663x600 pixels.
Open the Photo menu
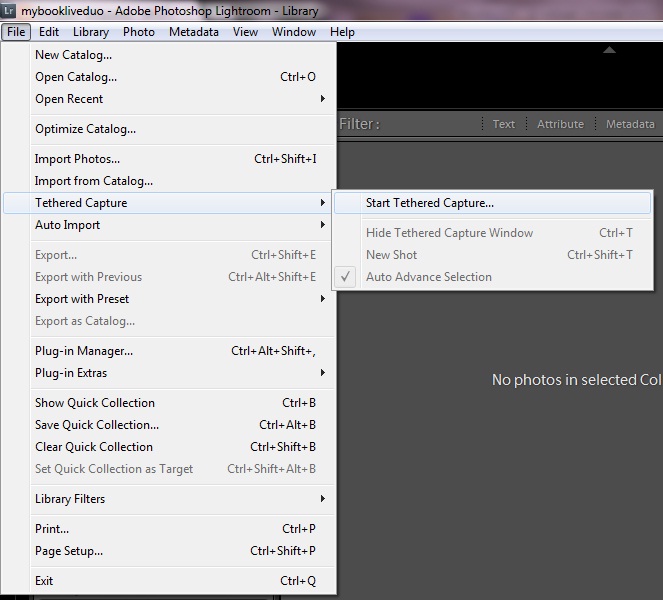click(139, 32)
